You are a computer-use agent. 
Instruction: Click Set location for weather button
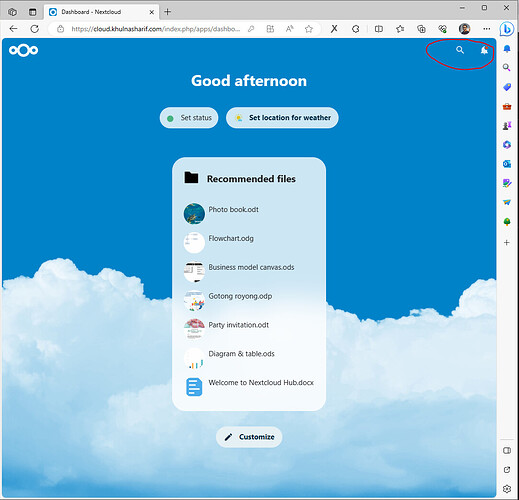(282, 118)
